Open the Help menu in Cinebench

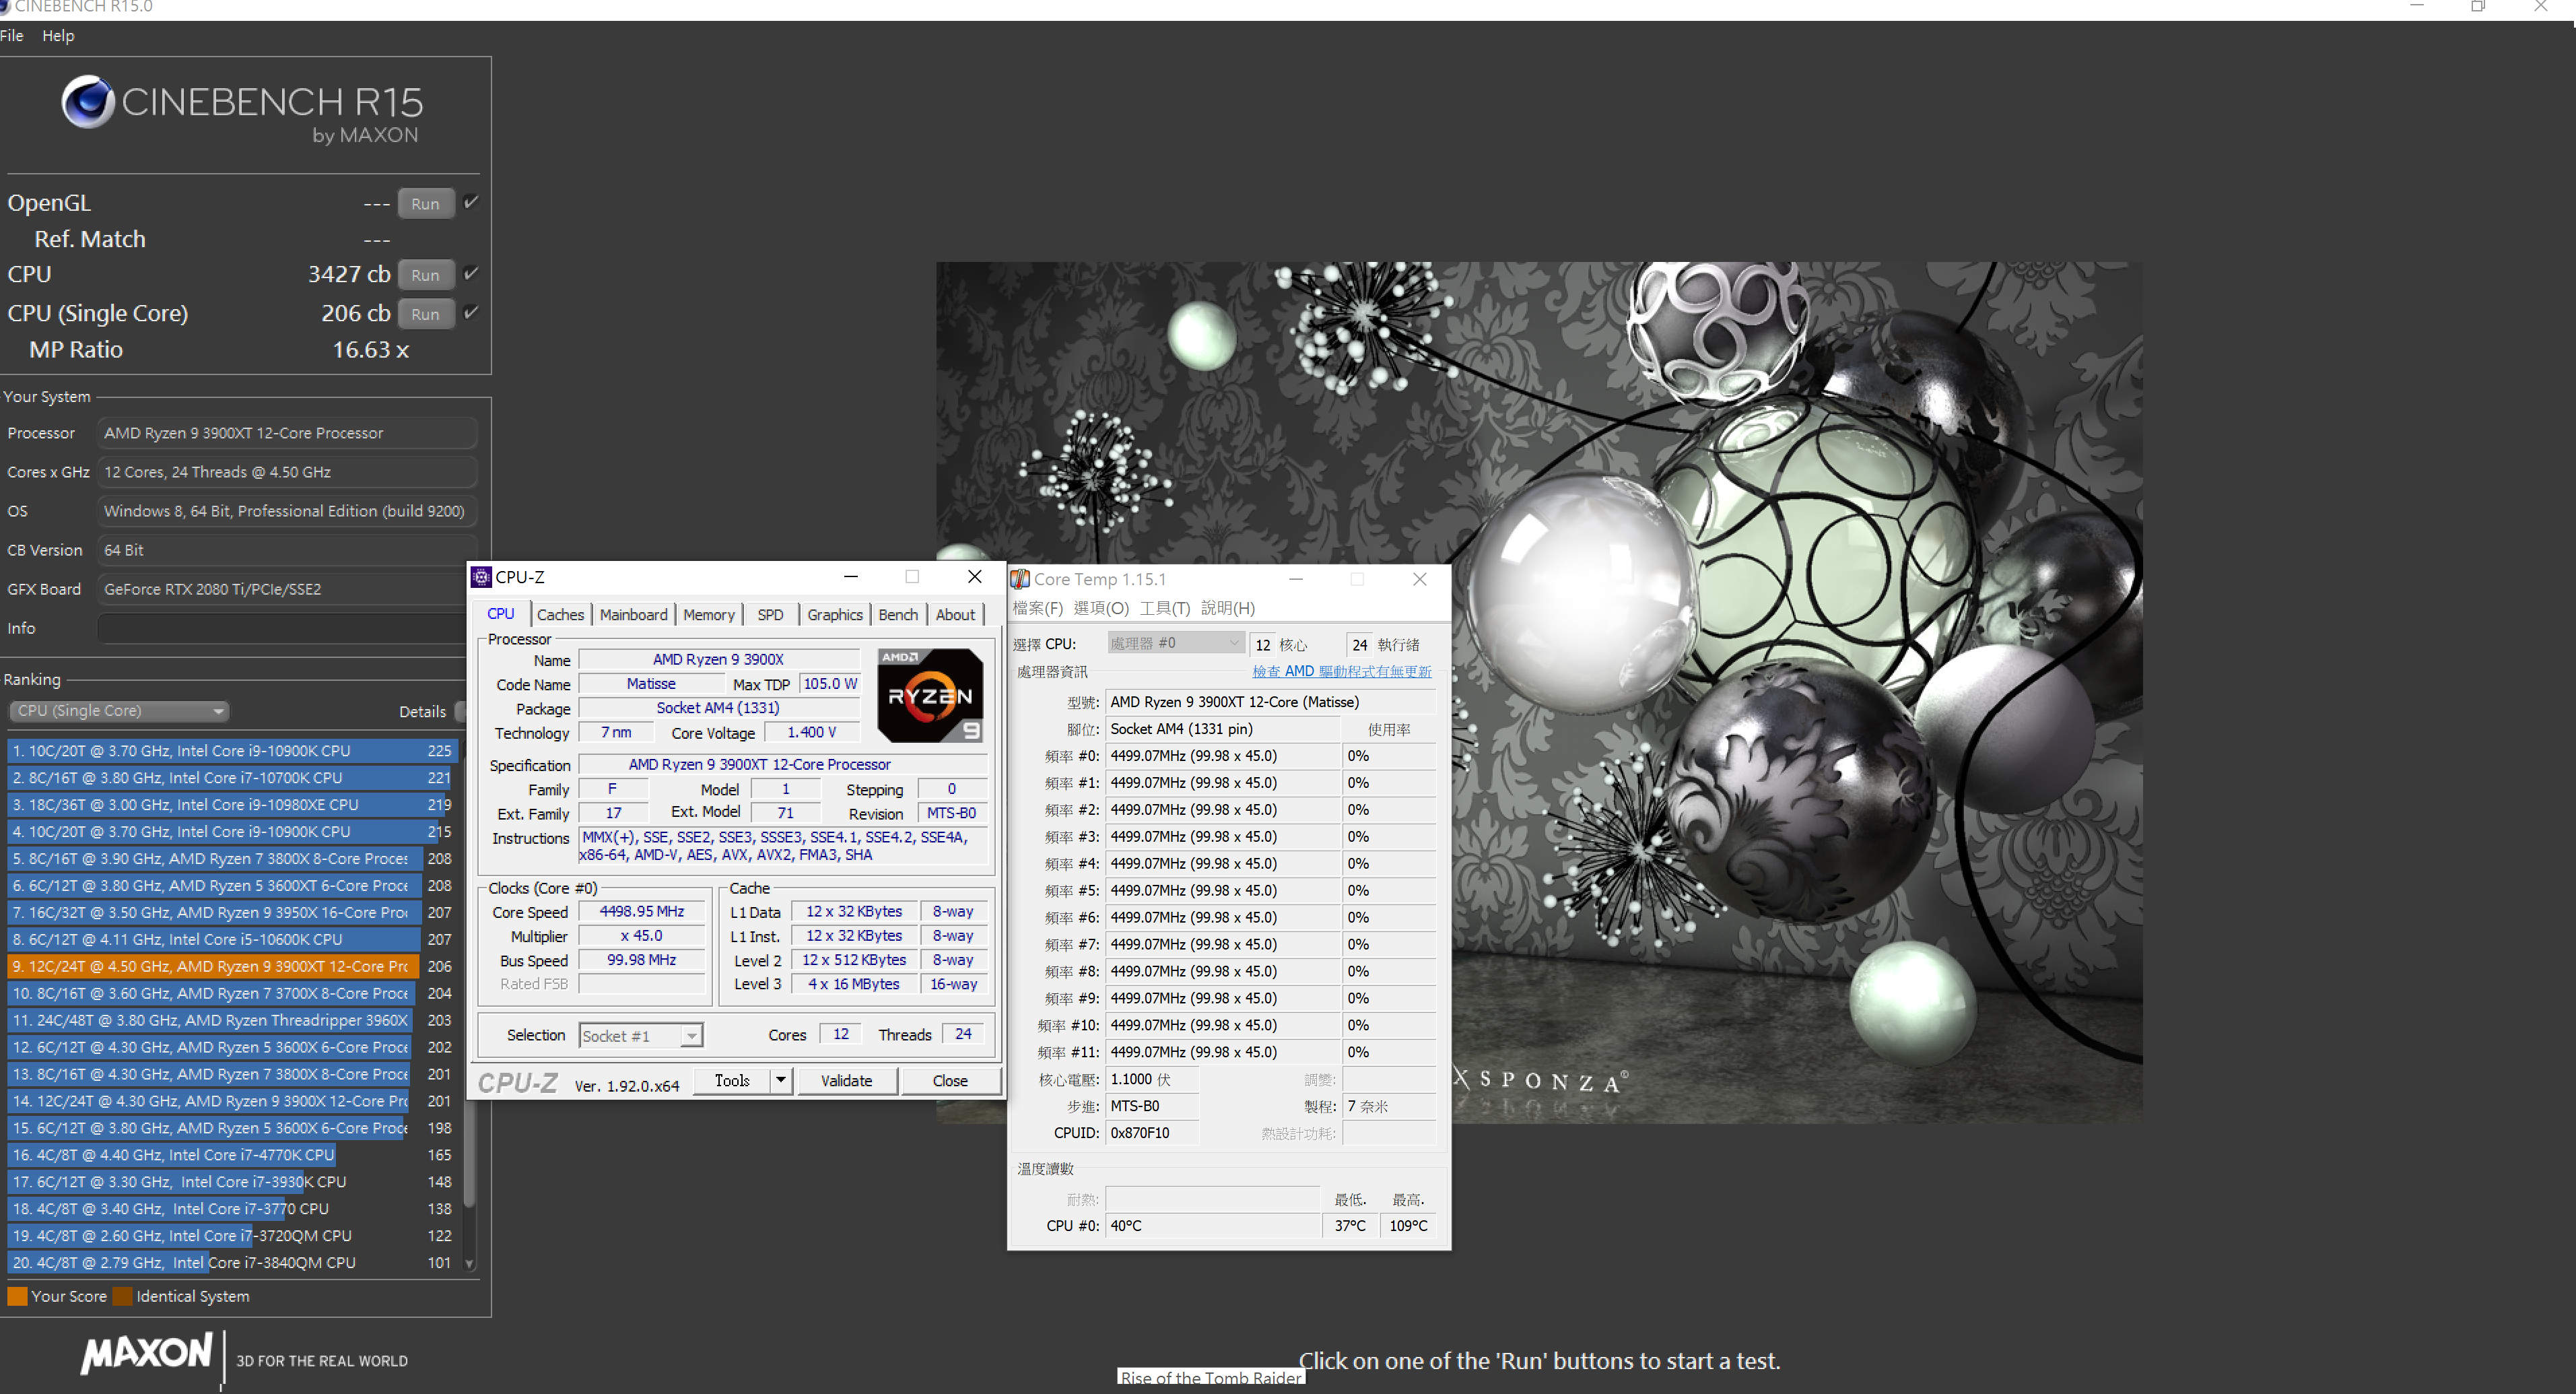(58, 35)
